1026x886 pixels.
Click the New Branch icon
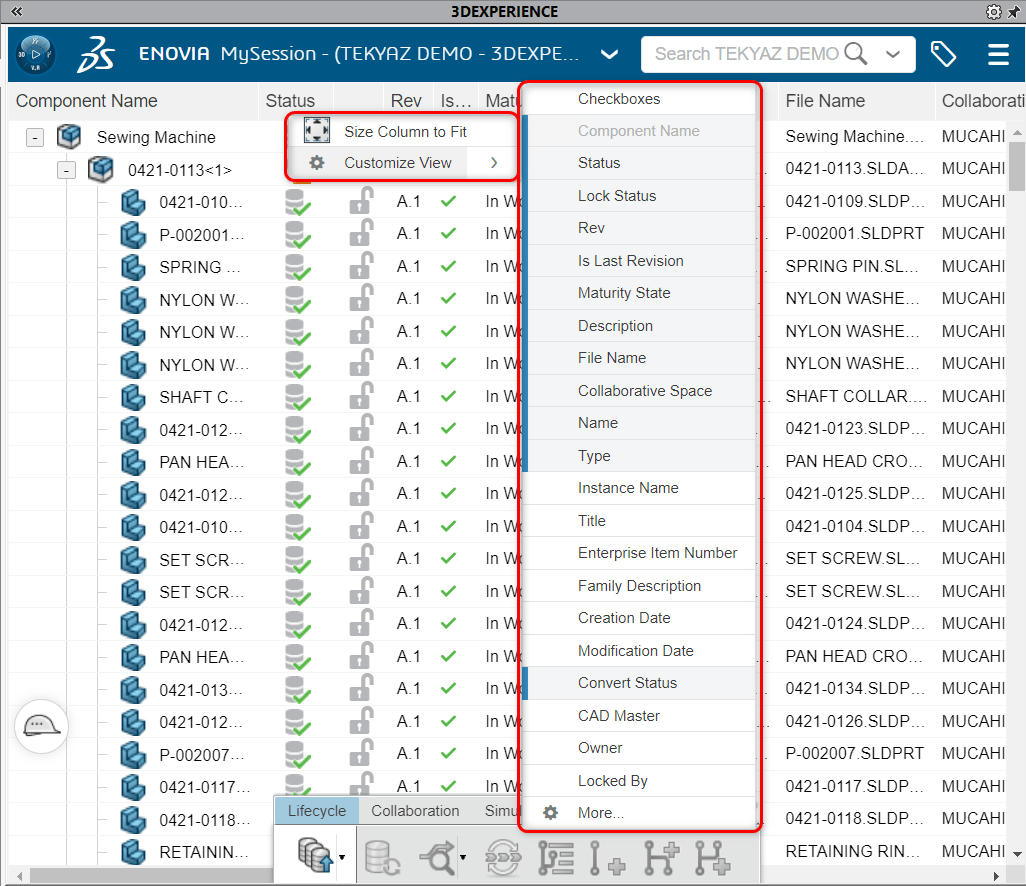coord(661,857)
